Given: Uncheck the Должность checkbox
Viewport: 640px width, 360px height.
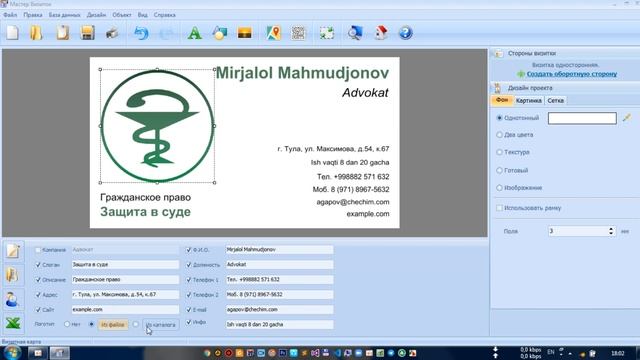Looking at the screenshot, I should (189, 265).
